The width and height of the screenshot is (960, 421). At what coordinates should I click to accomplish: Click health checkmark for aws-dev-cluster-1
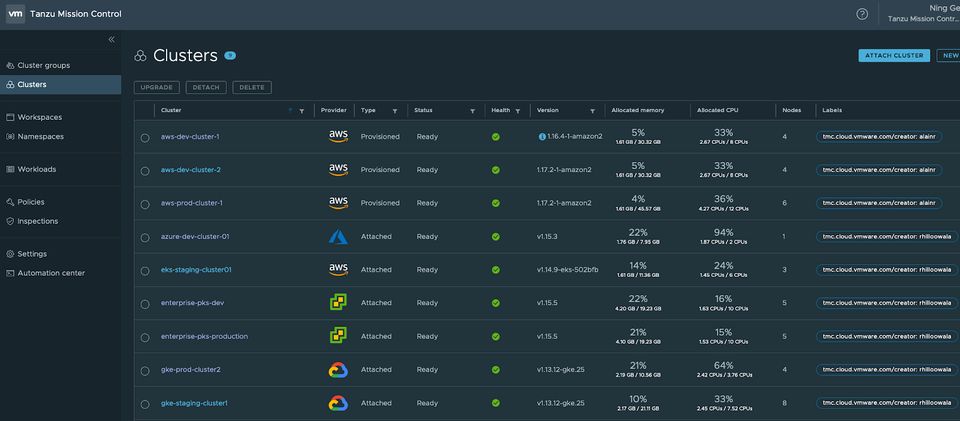pyautogui.click(x=495, y=137)
